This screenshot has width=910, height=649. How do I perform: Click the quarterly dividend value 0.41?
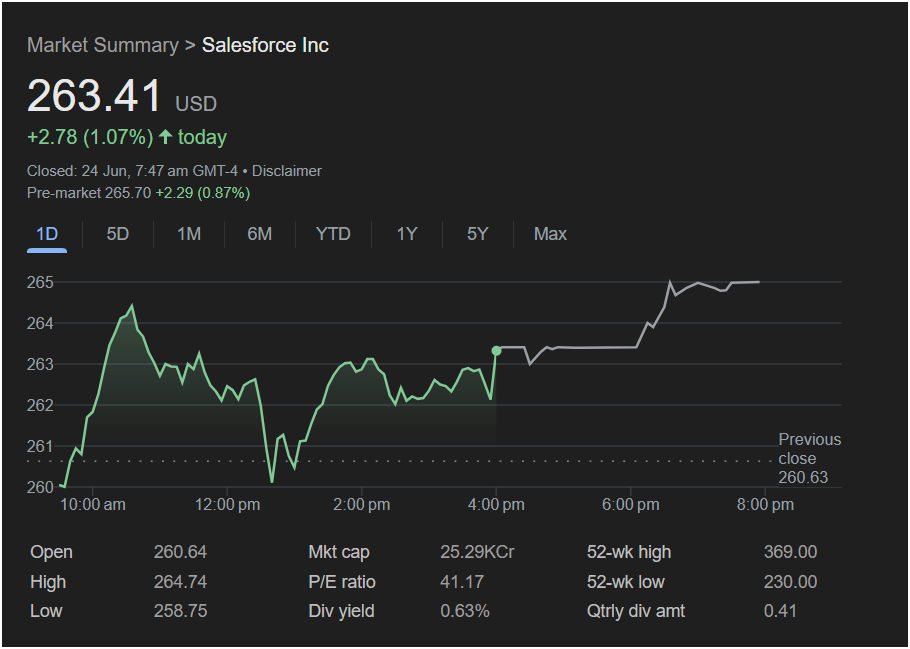pos(780,611)
